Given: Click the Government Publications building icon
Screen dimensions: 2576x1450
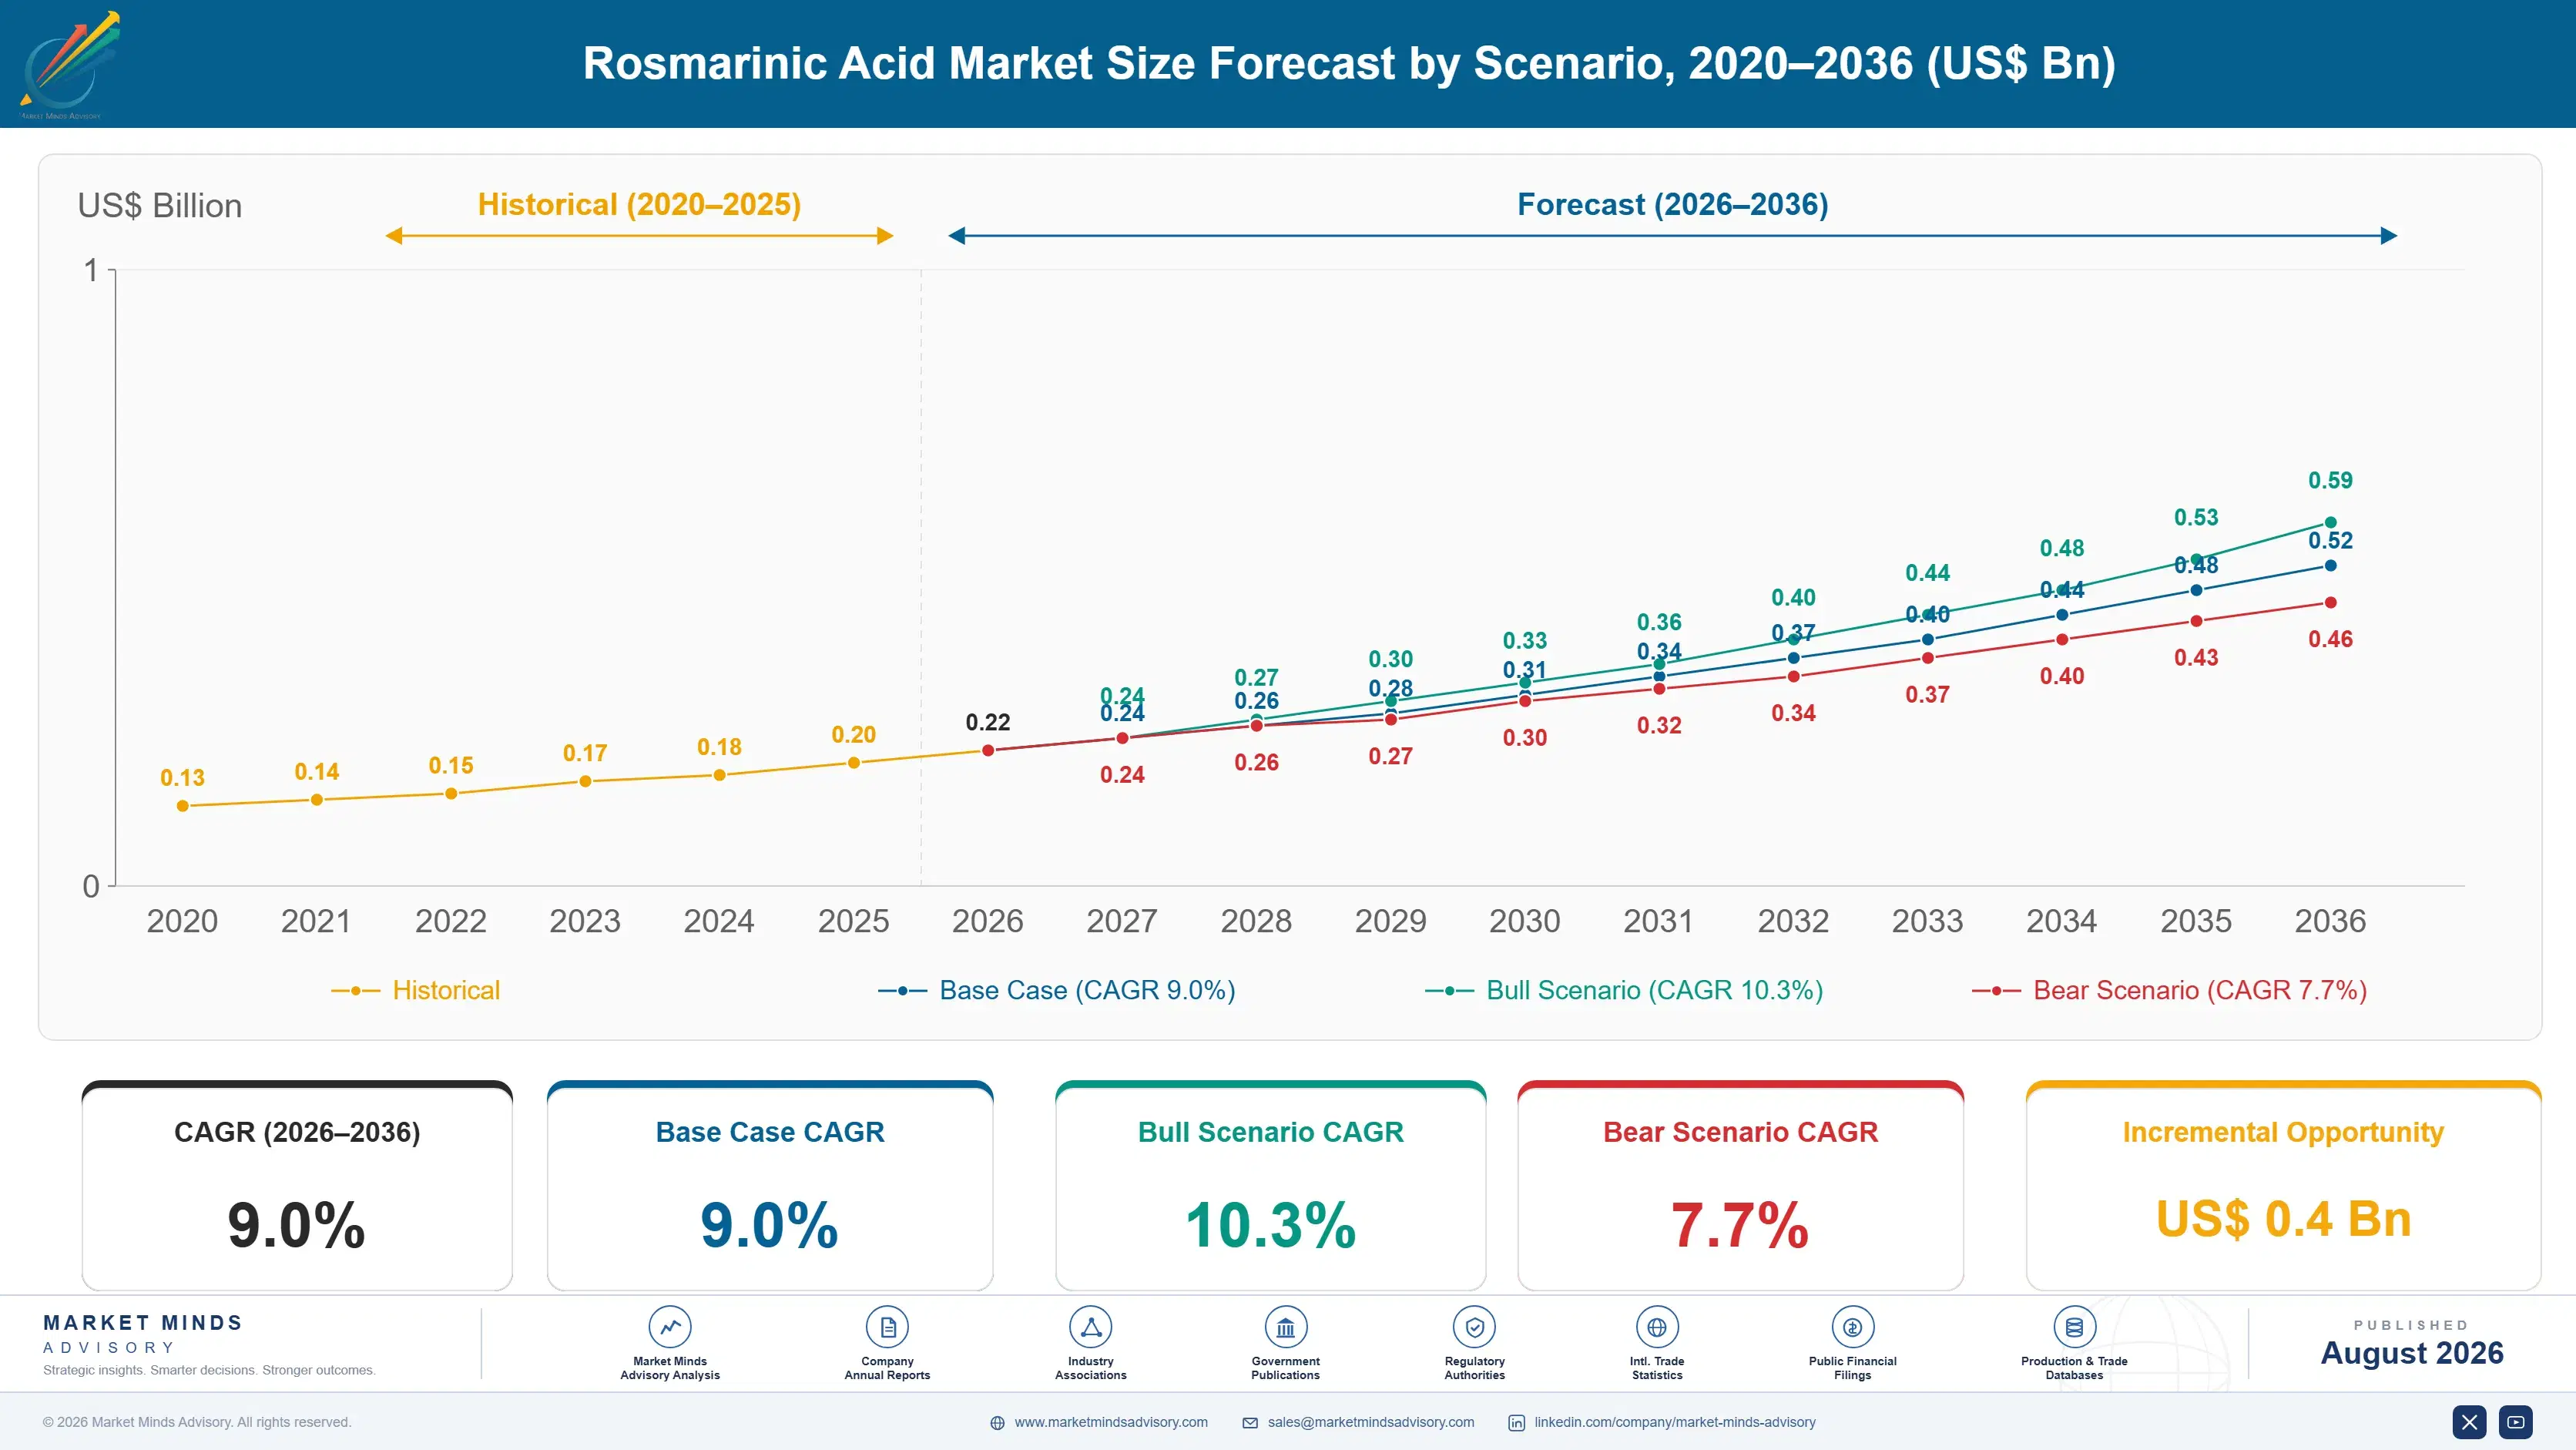Looking at the screenshot, I should click(x=1285, y=1327).
